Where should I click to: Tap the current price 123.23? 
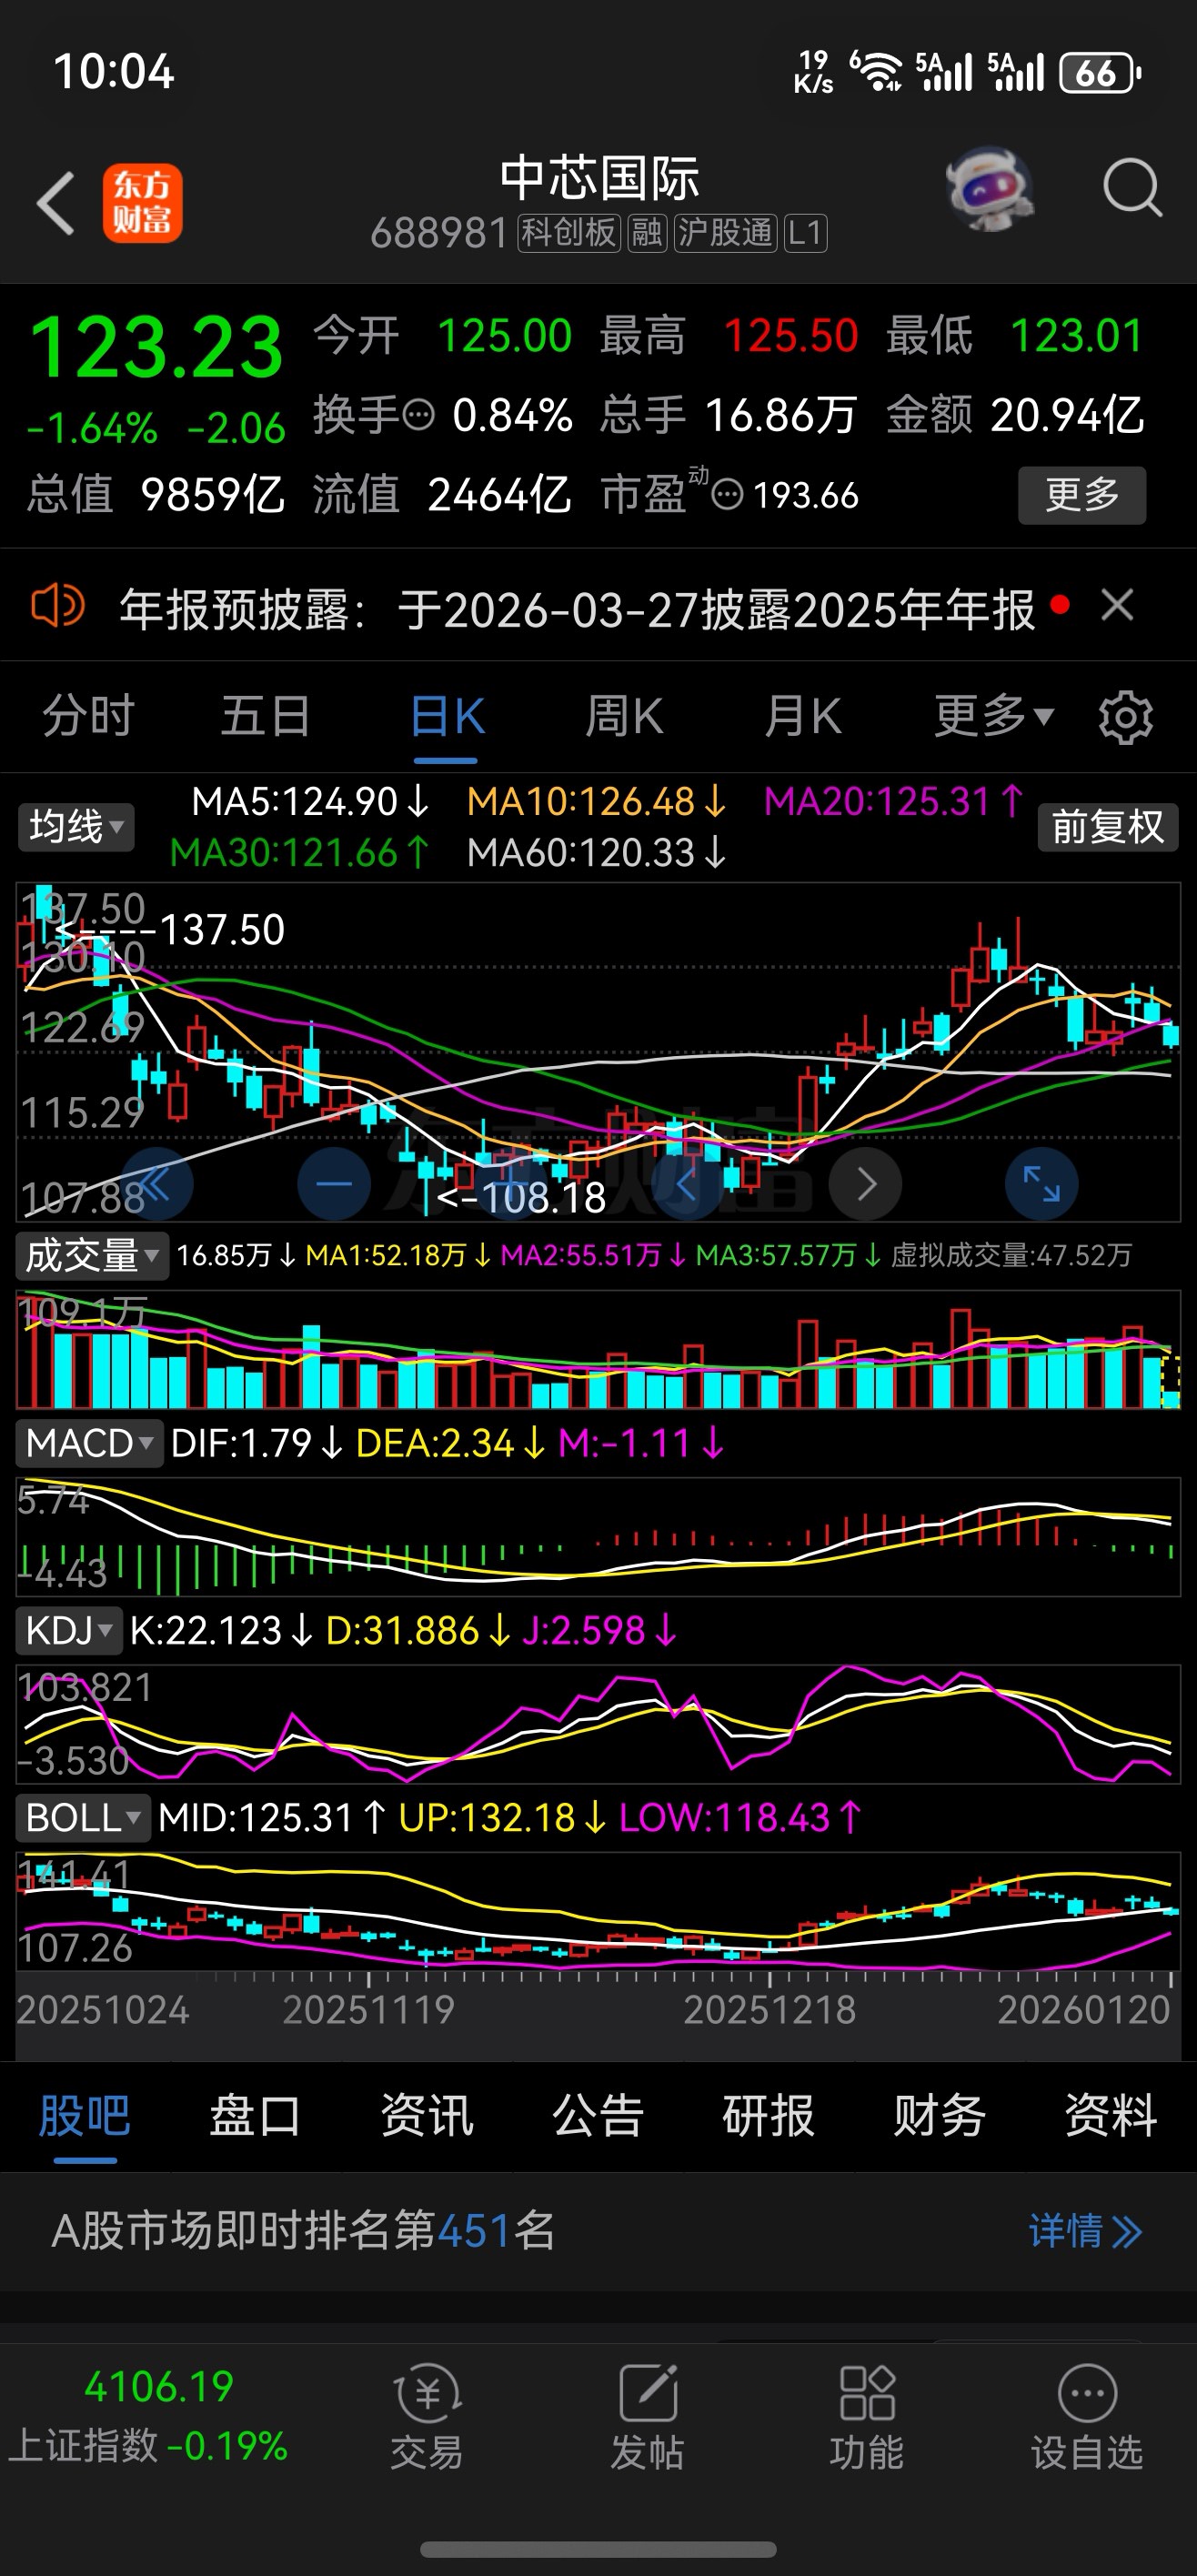(x=157, y=346)
